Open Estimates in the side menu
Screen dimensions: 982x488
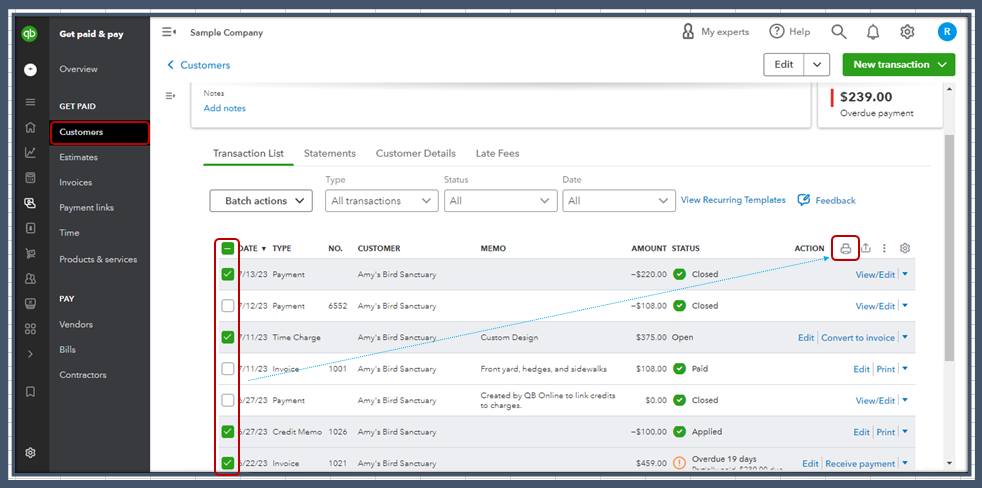(78, 157)
